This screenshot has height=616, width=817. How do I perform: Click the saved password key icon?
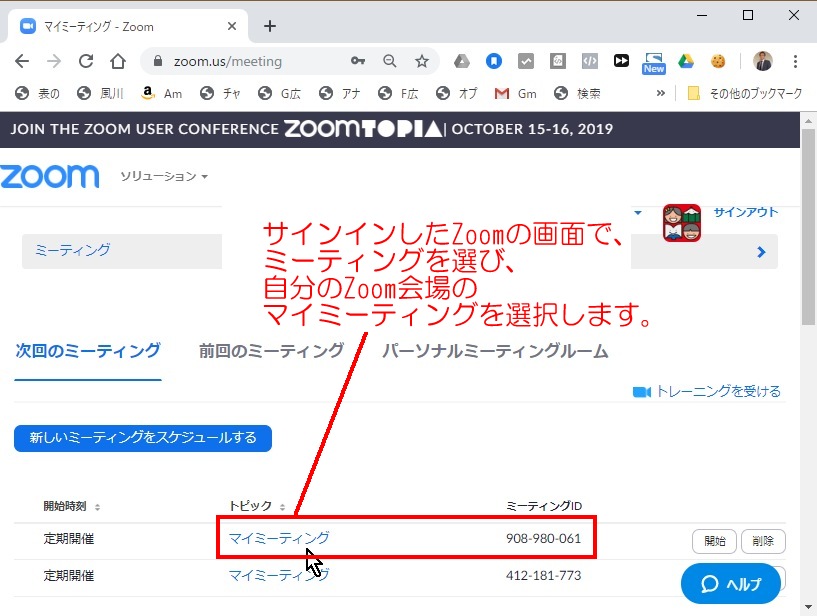pyautogui.click(x=357, y=61)
